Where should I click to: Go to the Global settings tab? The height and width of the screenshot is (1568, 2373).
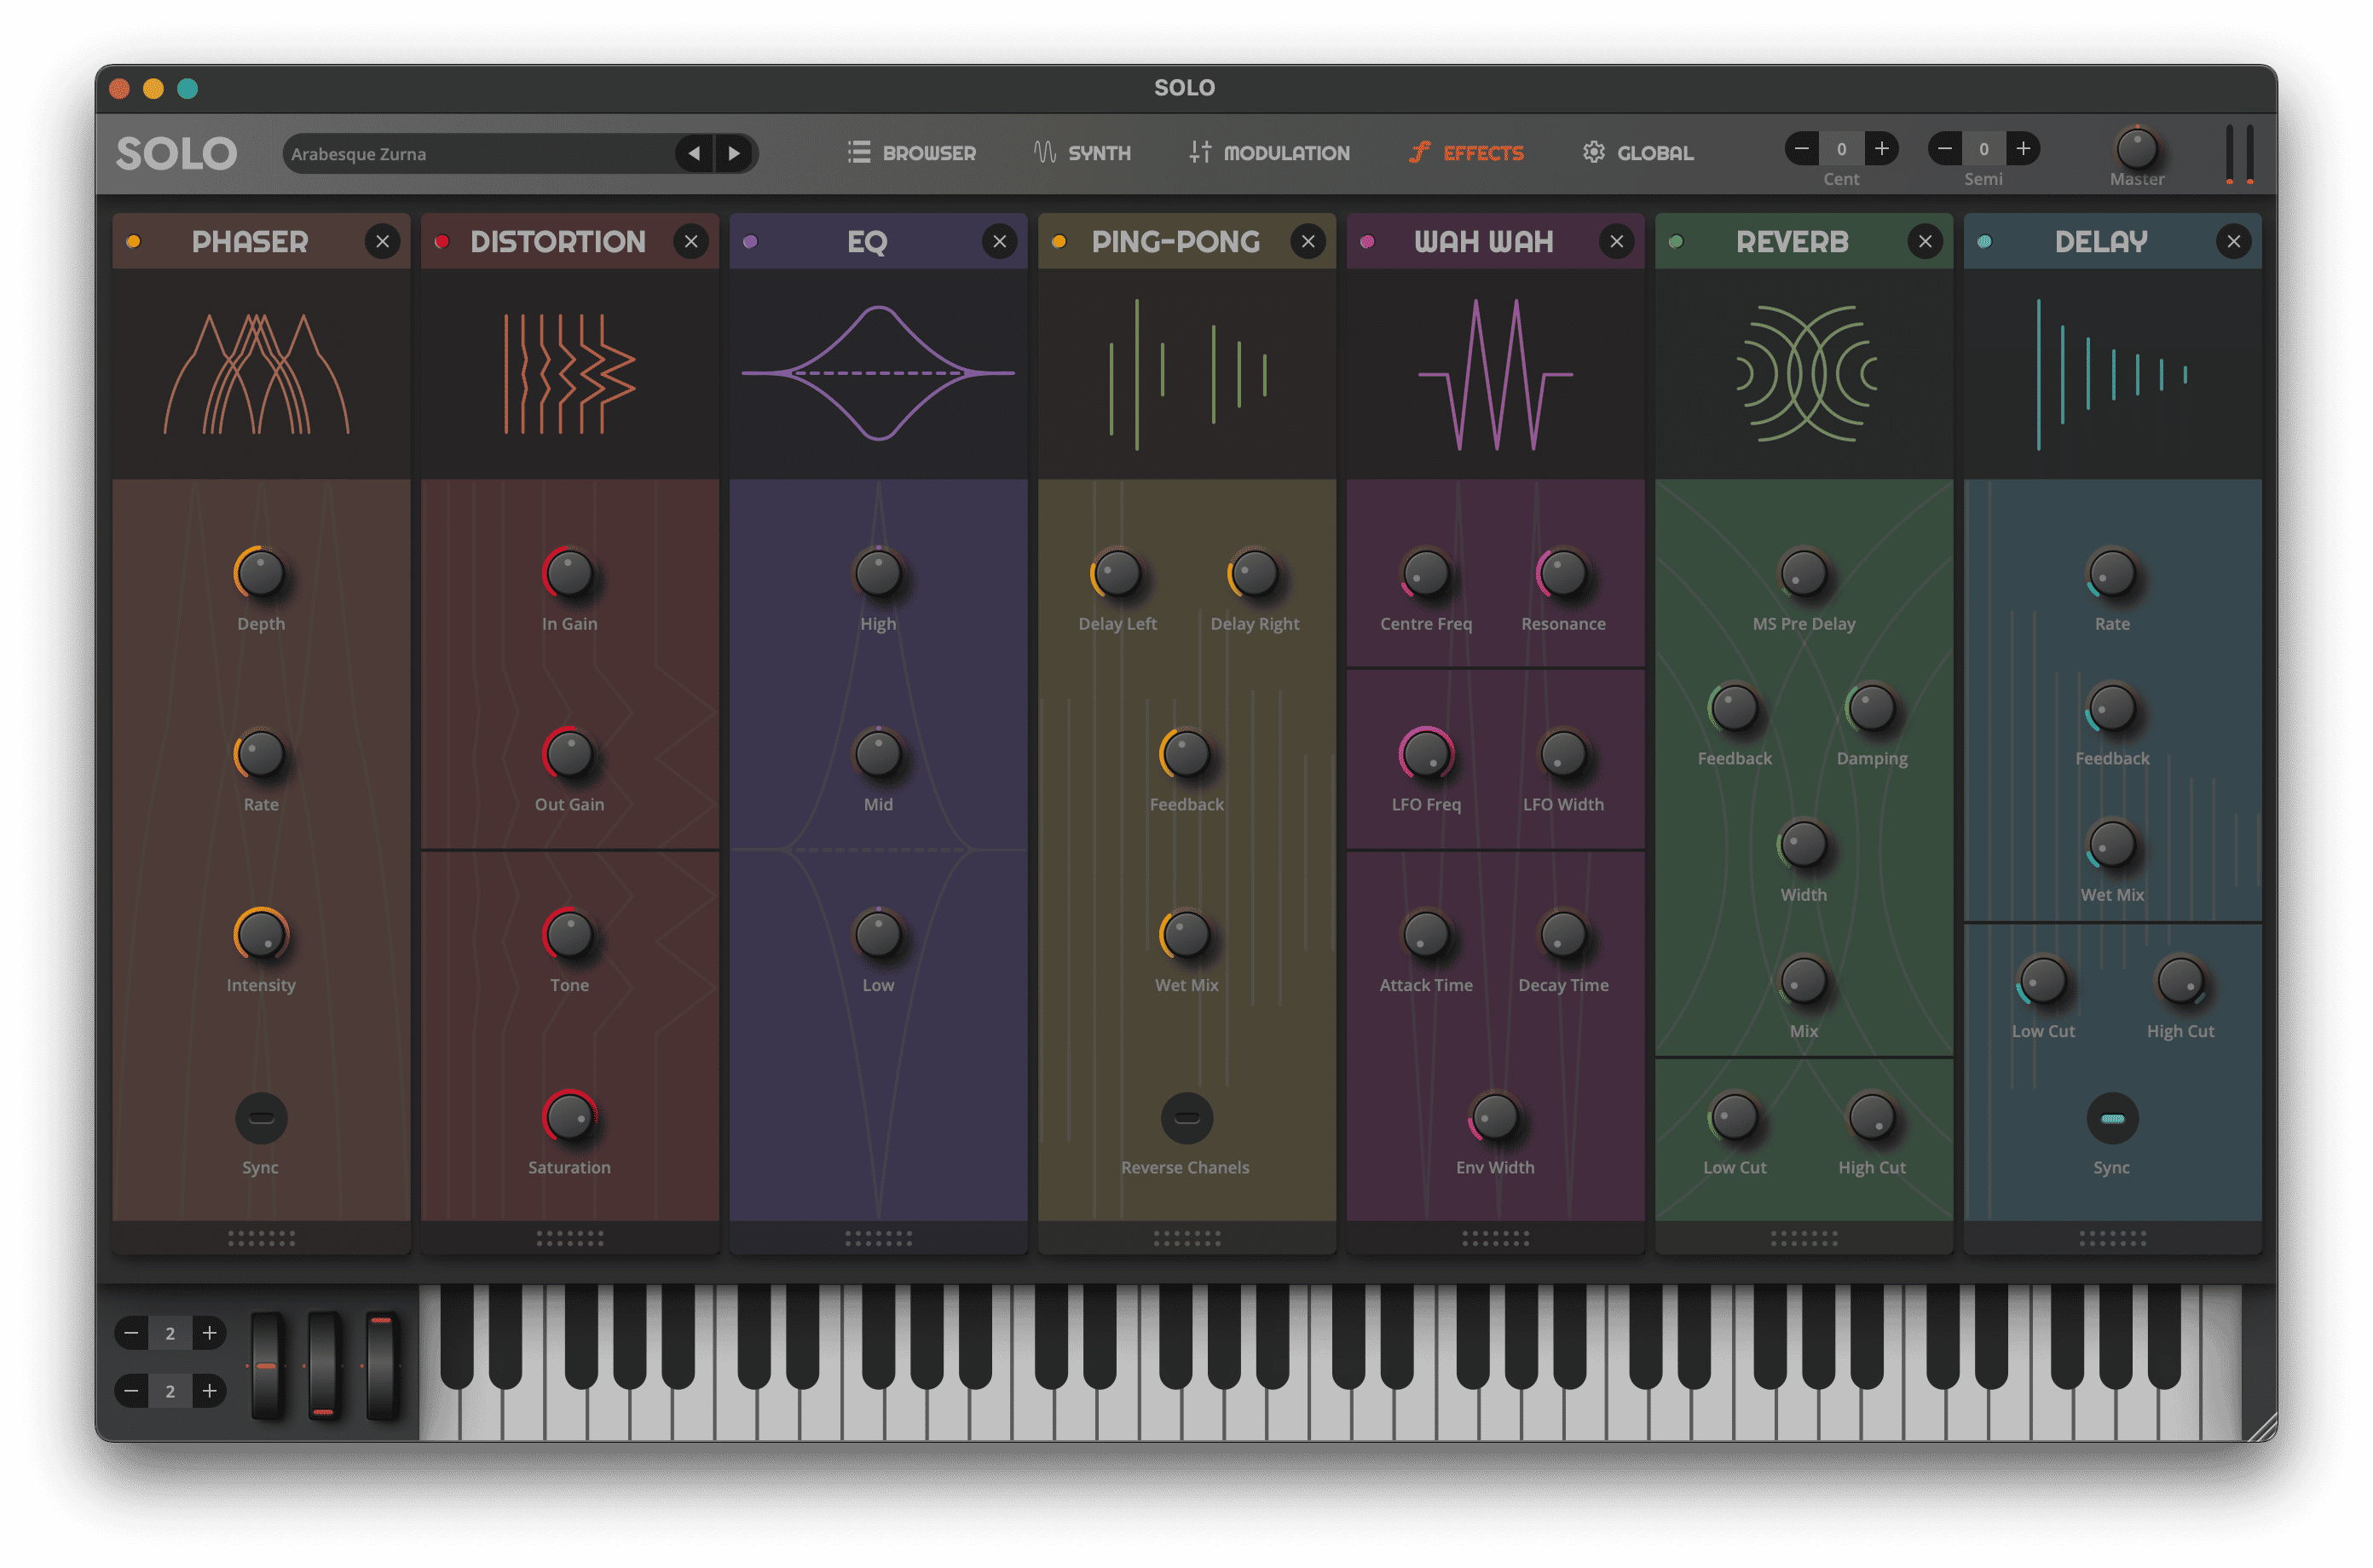(1638, 153)
